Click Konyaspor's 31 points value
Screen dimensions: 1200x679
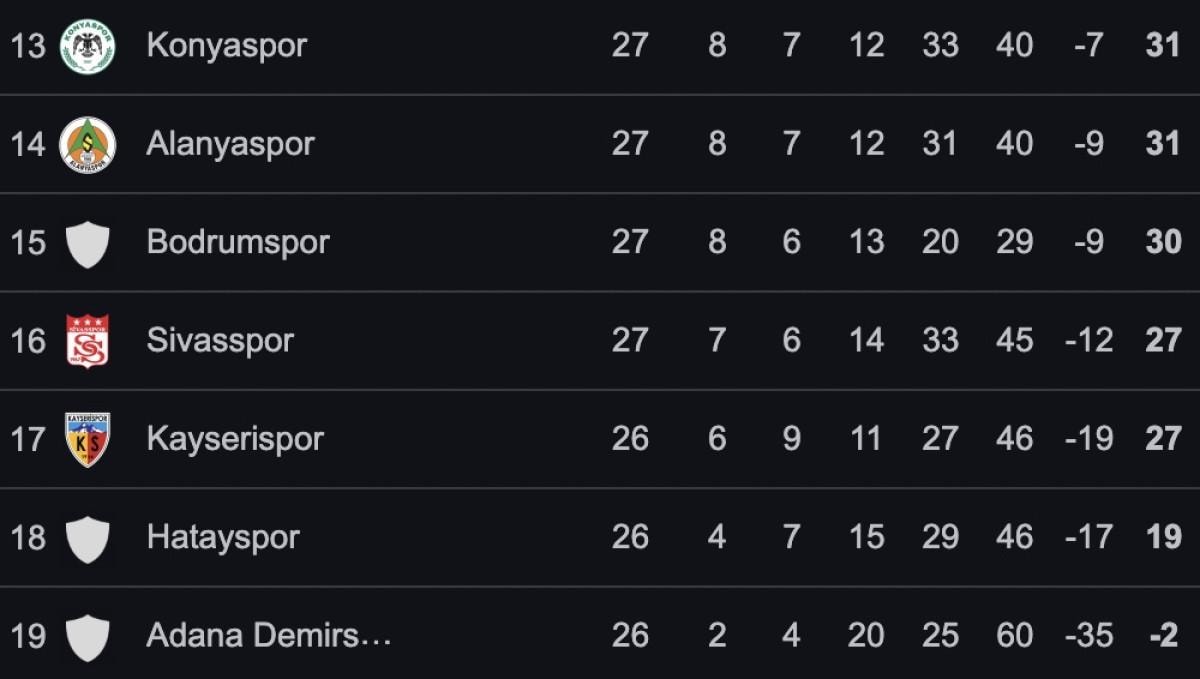[1163, 46]
